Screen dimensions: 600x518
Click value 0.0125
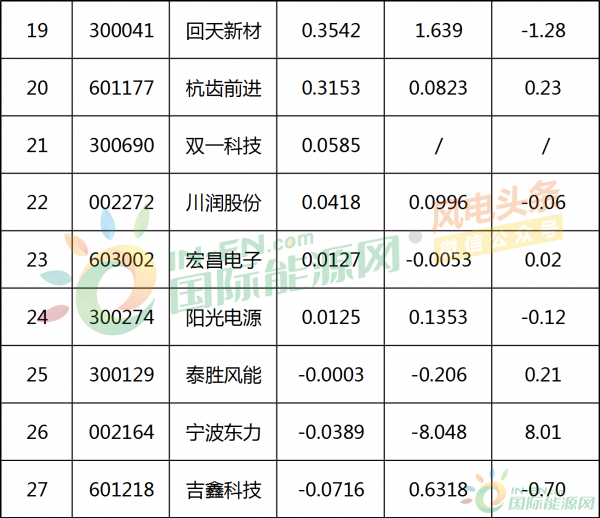[x=331, y=318]
